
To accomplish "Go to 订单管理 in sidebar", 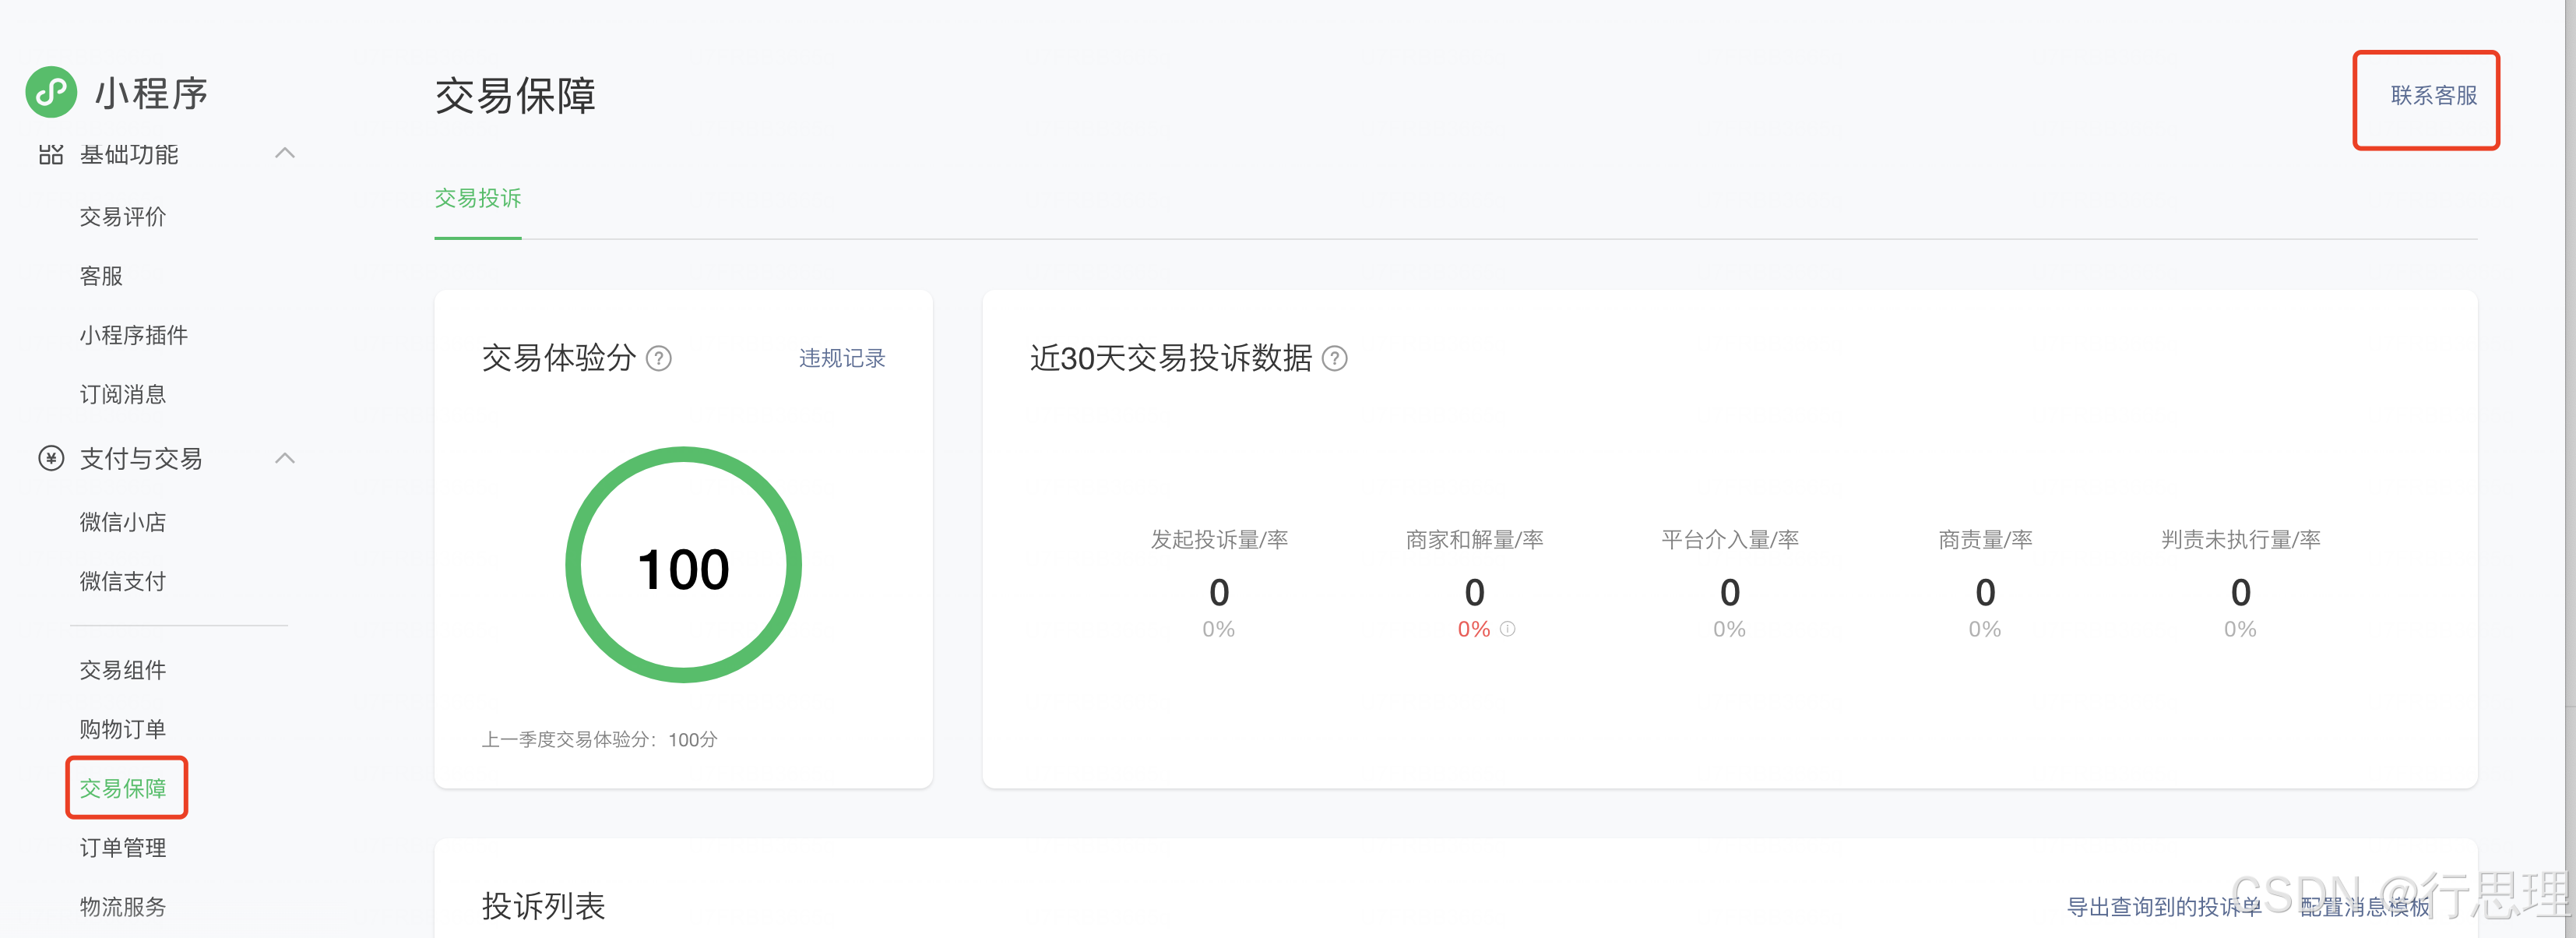I will pos(123,848).
